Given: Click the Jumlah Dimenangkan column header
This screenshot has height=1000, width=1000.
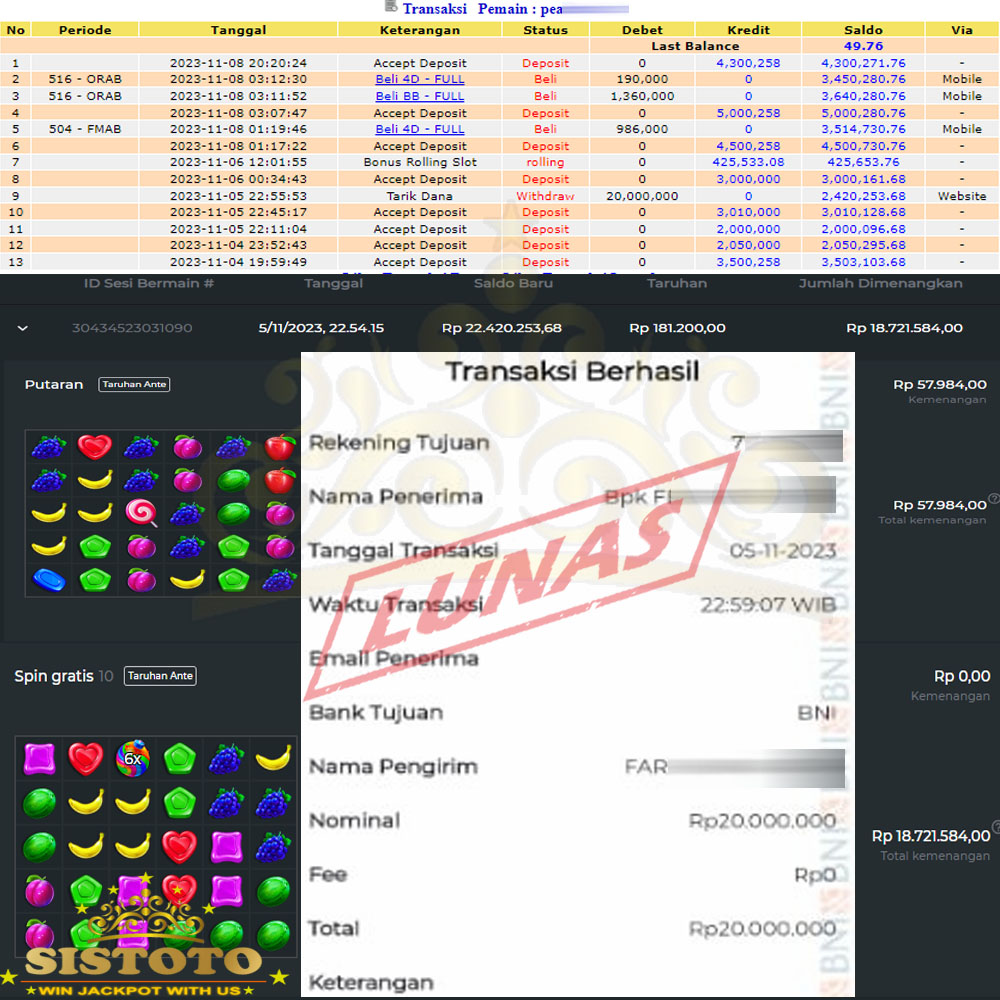Looking at the screenshot, I should 880,283.
